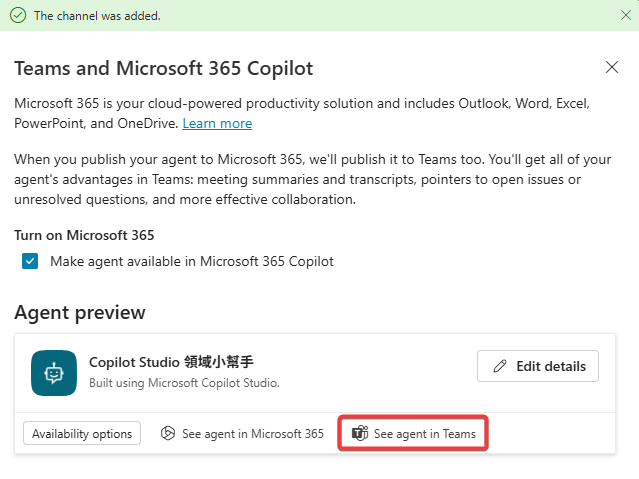The width and height of the screenshot is (639, 479).
Task: Click the agent name Copilot Studio 領域小幫手
Action: point(178,362)
